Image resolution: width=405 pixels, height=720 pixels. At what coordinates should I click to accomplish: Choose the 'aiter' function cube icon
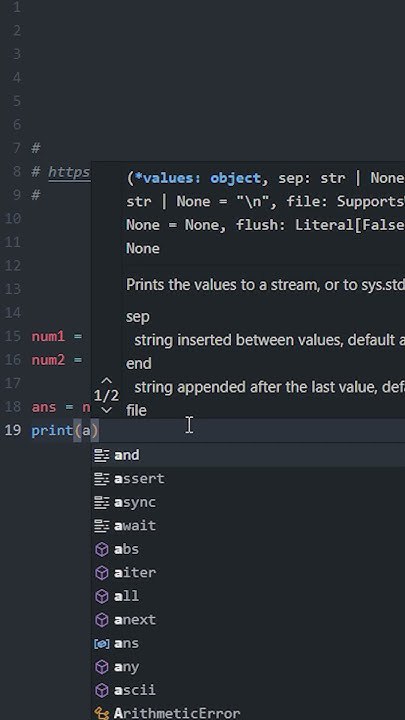tap(101, 573)
